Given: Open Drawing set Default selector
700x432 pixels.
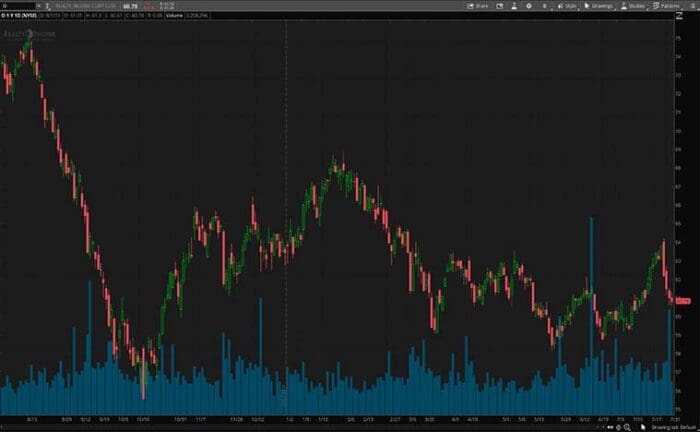Looking at the screenshot, I should [674, 428].
